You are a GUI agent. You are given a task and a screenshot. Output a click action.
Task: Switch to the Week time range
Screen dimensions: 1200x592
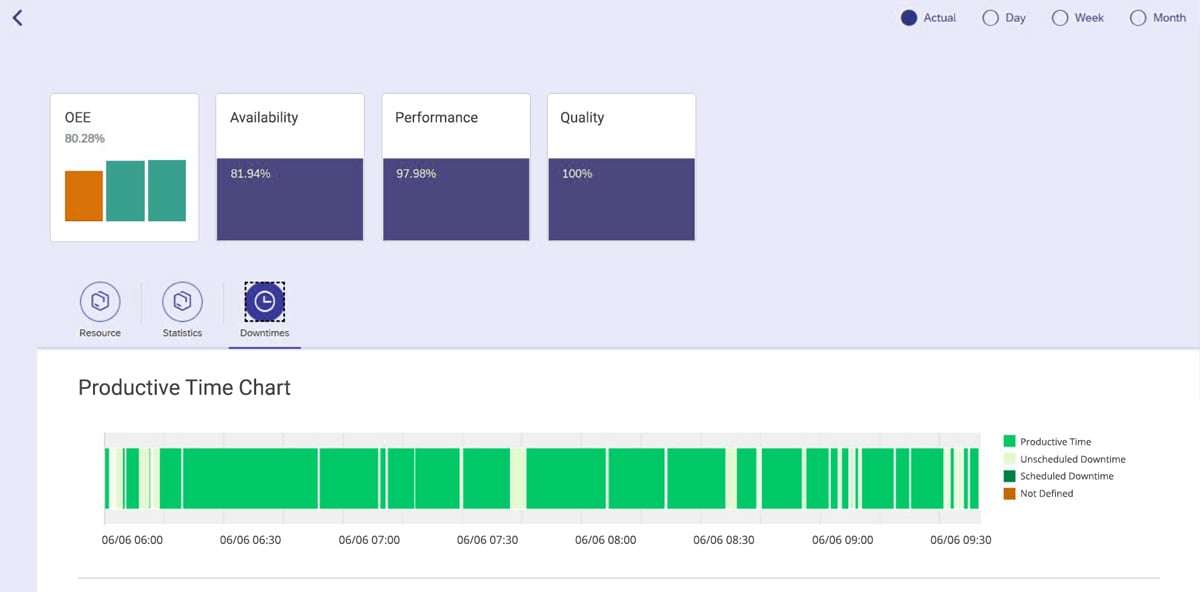tap(1060, 17)
